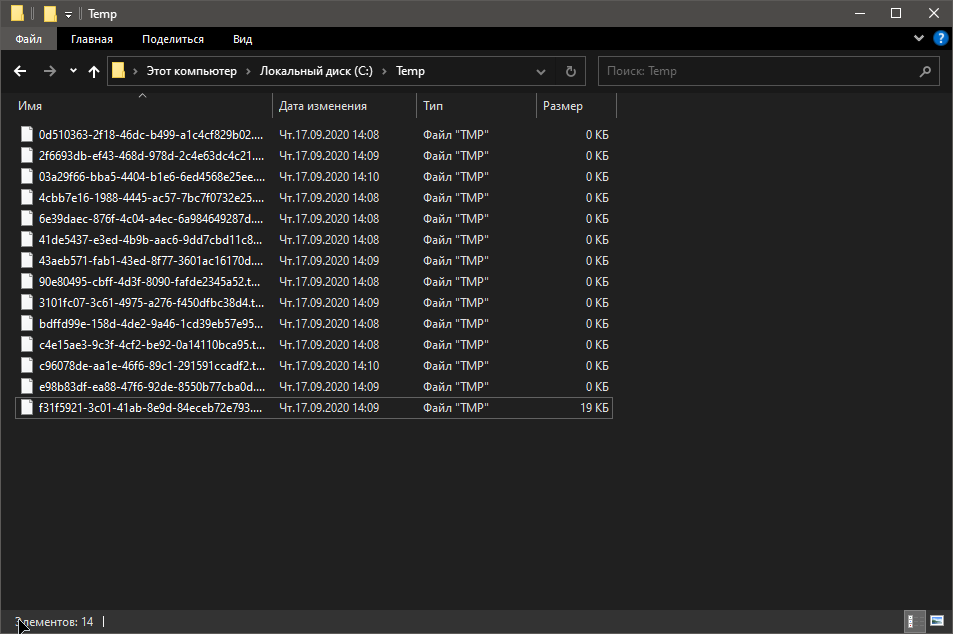
Task: Click the search magnifier icon
Action: pos(925,71)
